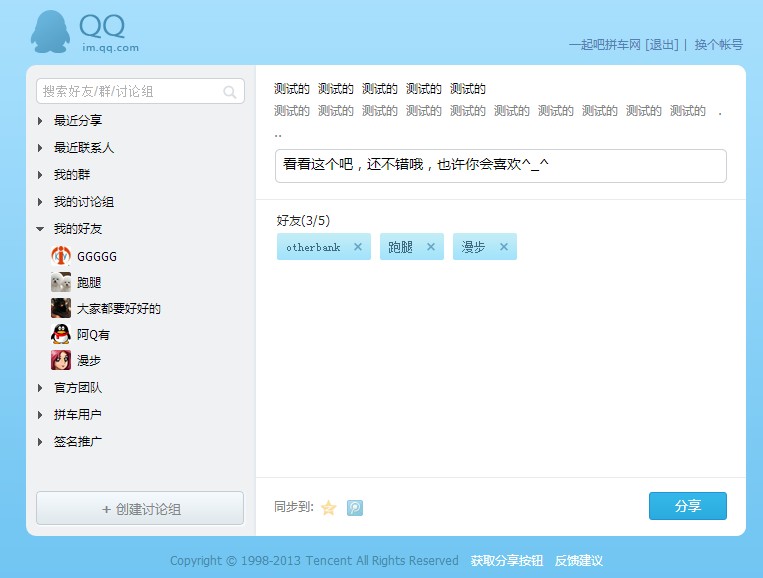
Task: Click 阿Q有 penguin avatar
Action: (x=61, y=334)
